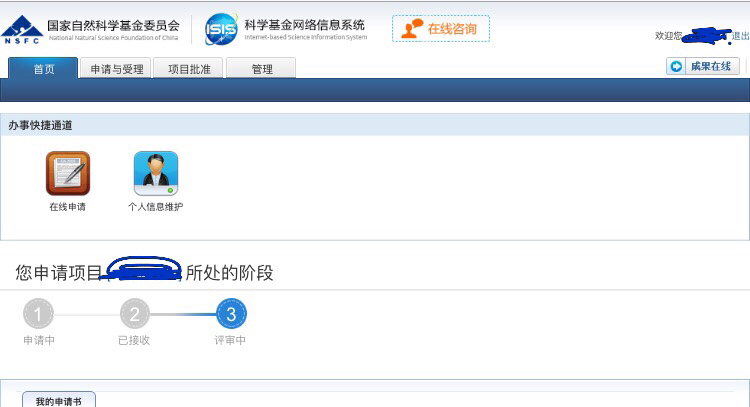750x407 pixels.
Task: Open the 项目批准 tab
Action: (x=189, y=69)
